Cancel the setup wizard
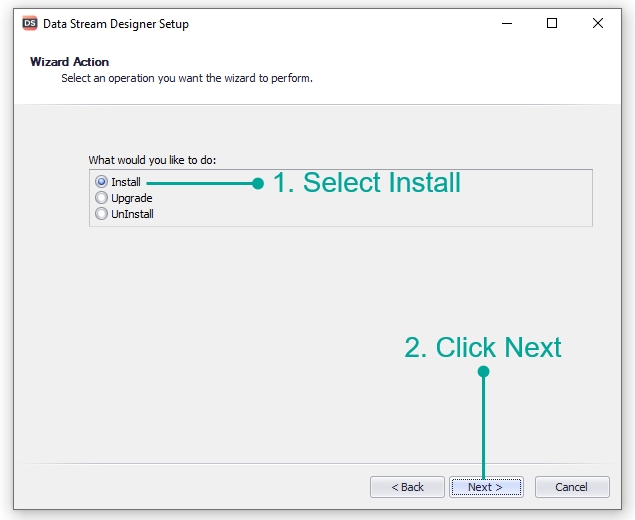The image size is (635, 520). (572, 487)
